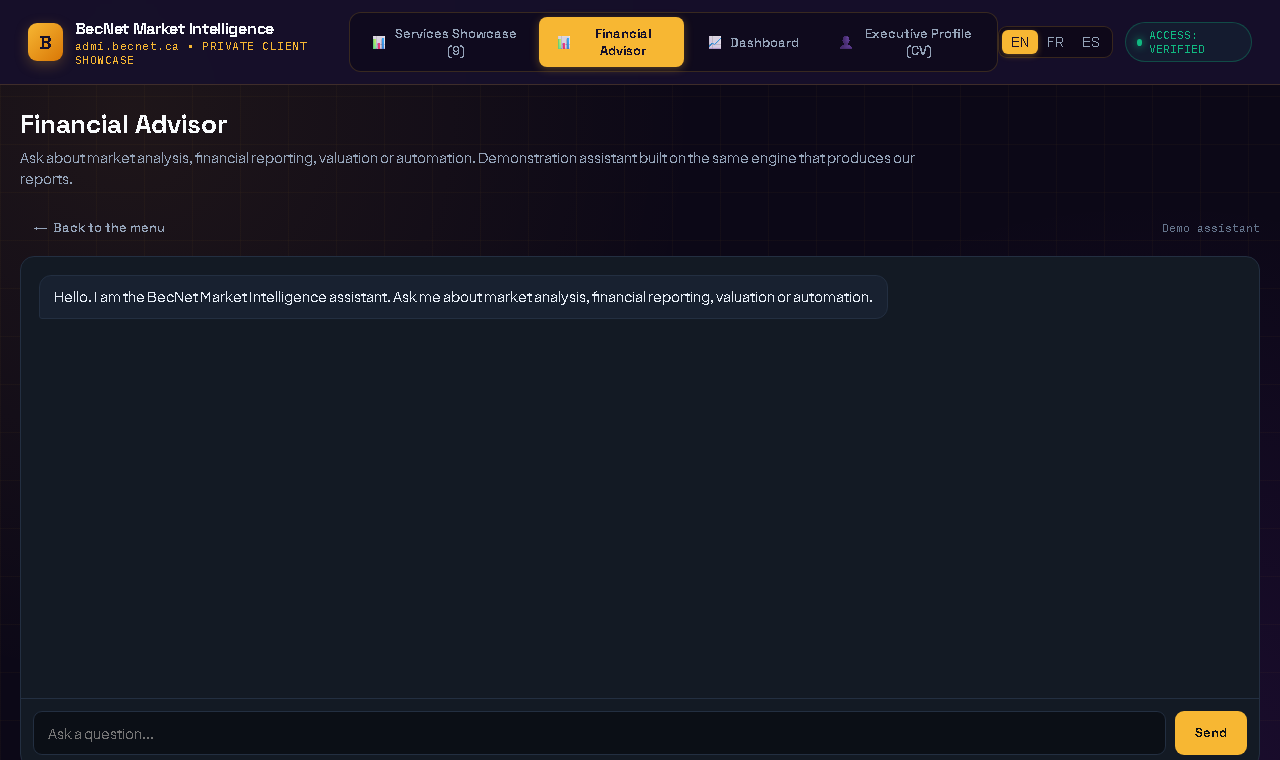Click the green access status dot
This screenshot has width=1280, height=760.
click(x=1139, y=42)
